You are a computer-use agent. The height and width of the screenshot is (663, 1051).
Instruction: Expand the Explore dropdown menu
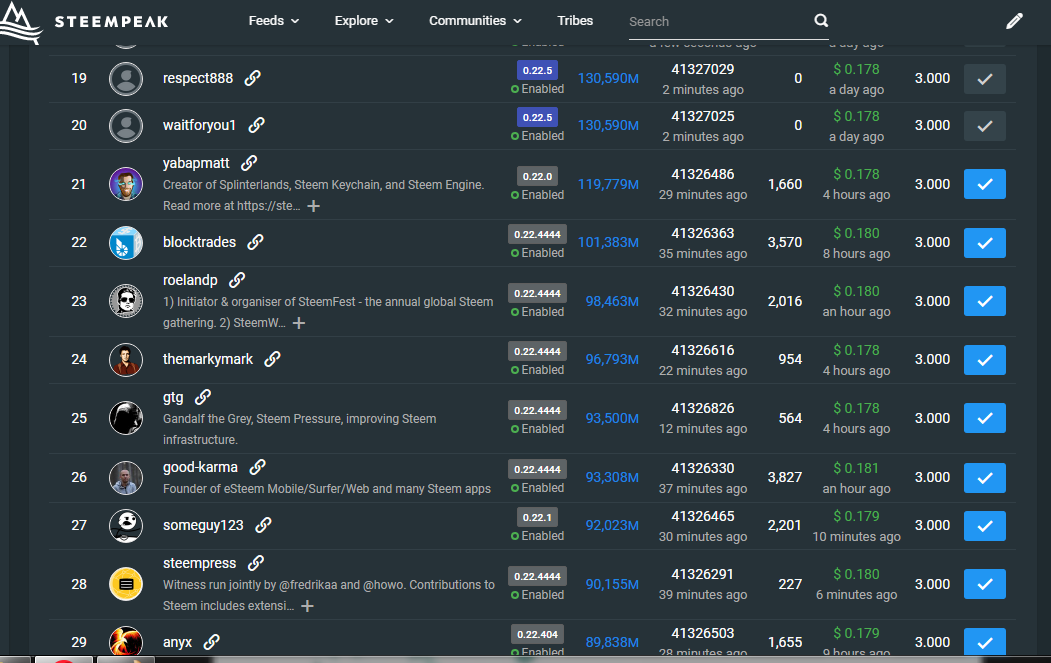pos(364,21)
